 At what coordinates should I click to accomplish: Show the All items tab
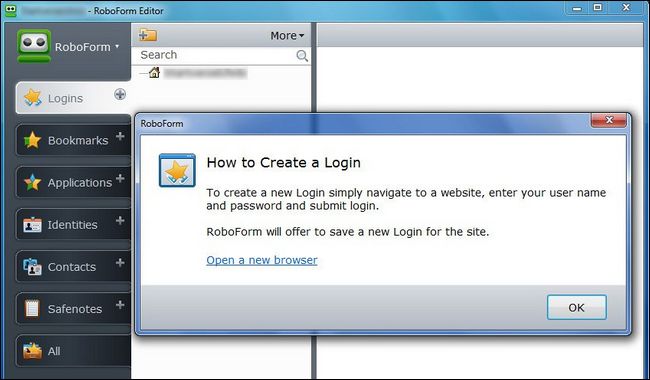point(73,351)
